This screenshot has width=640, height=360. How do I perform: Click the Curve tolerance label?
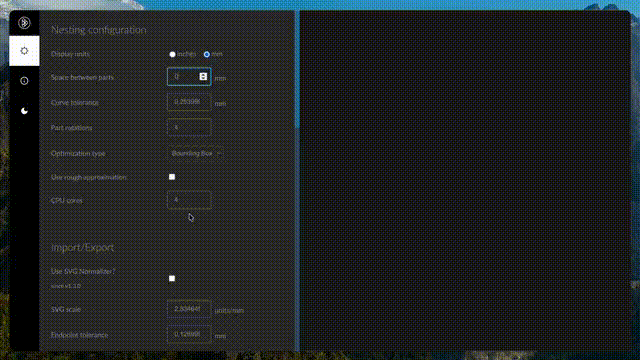tap(75, 103)
